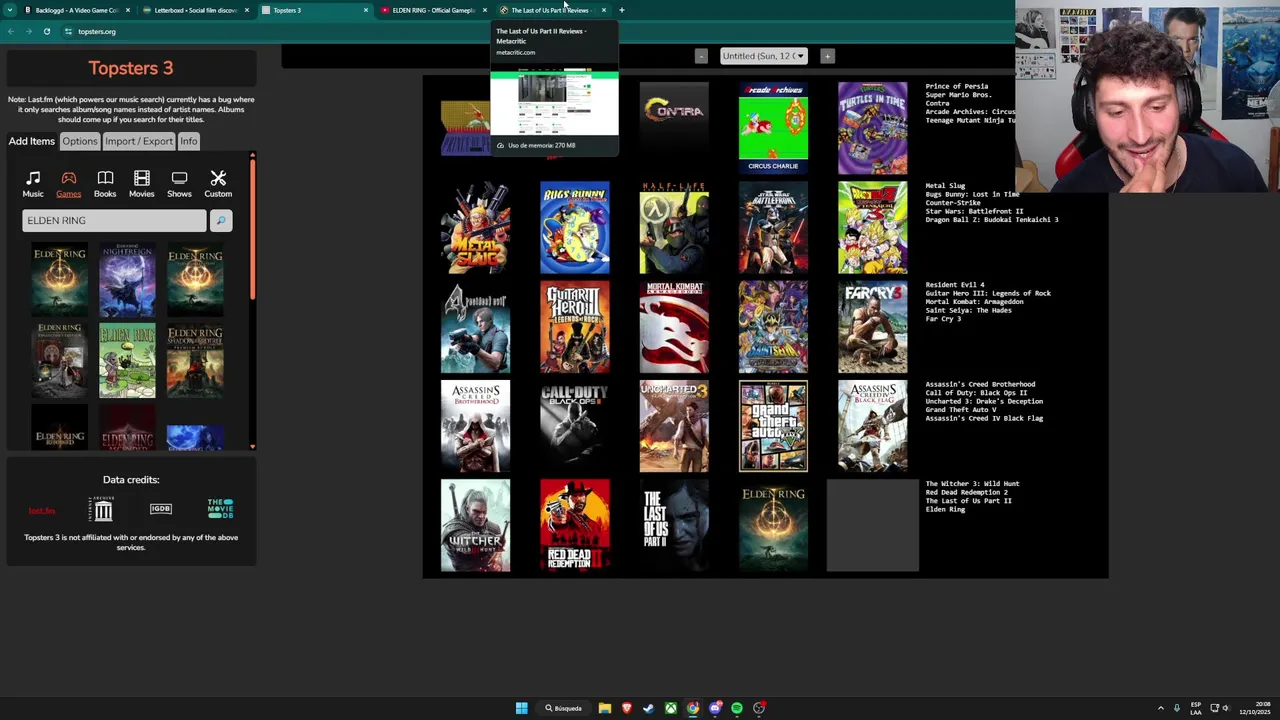
Task: Open Xbox app from taskbar
Action: (x=671, y=708)
